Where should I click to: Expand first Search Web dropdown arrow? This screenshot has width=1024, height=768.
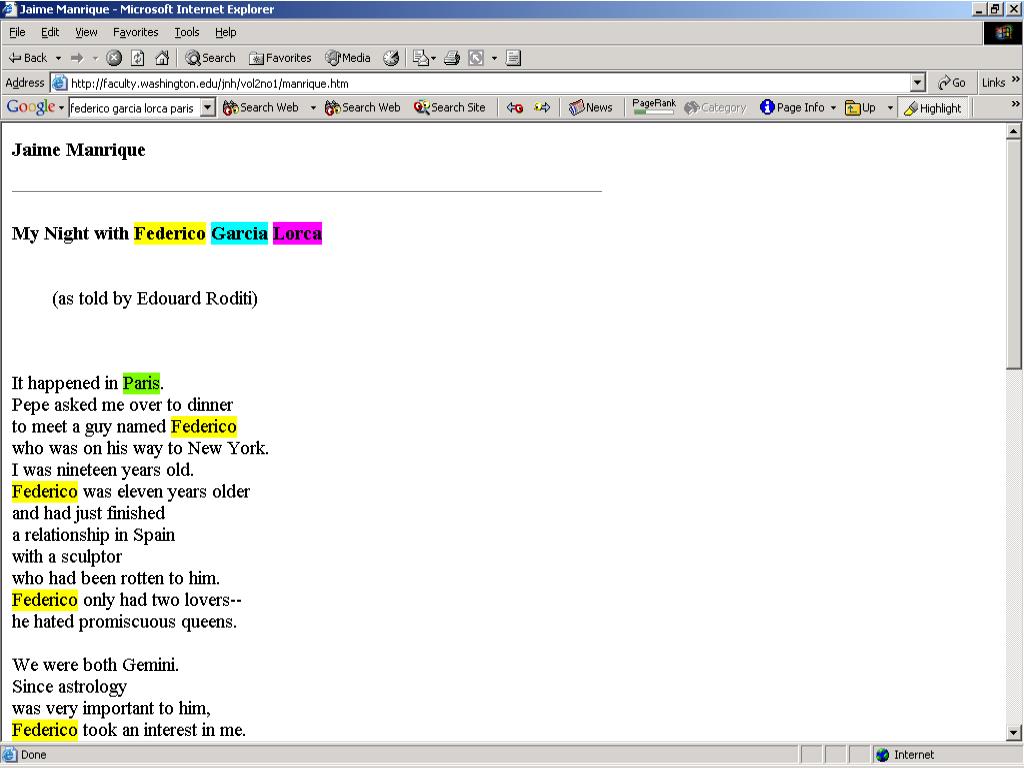click(313, 108)
